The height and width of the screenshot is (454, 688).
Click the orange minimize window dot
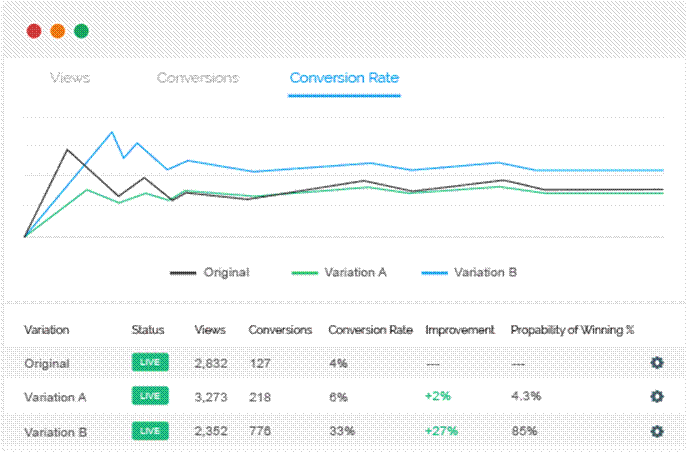(58, 31)
